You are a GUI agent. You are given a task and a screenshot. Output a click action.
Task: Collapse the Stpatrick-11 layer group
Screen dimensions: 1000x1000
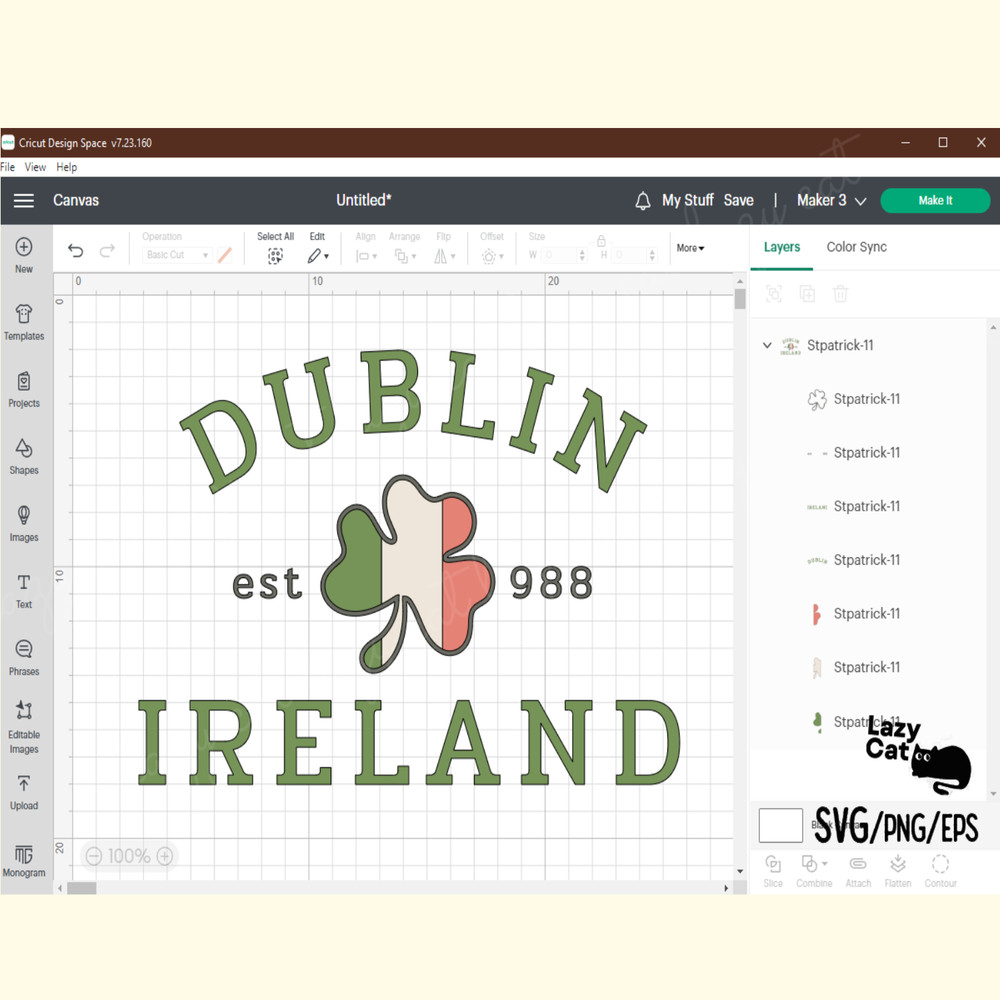tap(766, 344)
